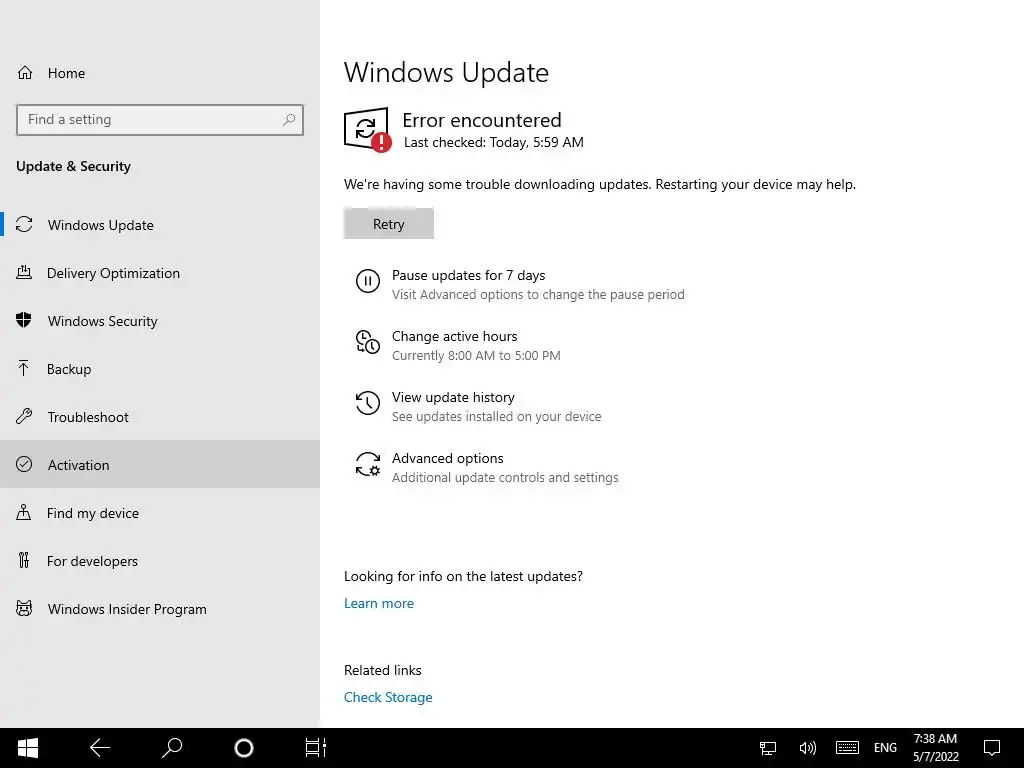
Task: Click the Advanced options gear-arrows icon
Action: click(368, 464)
